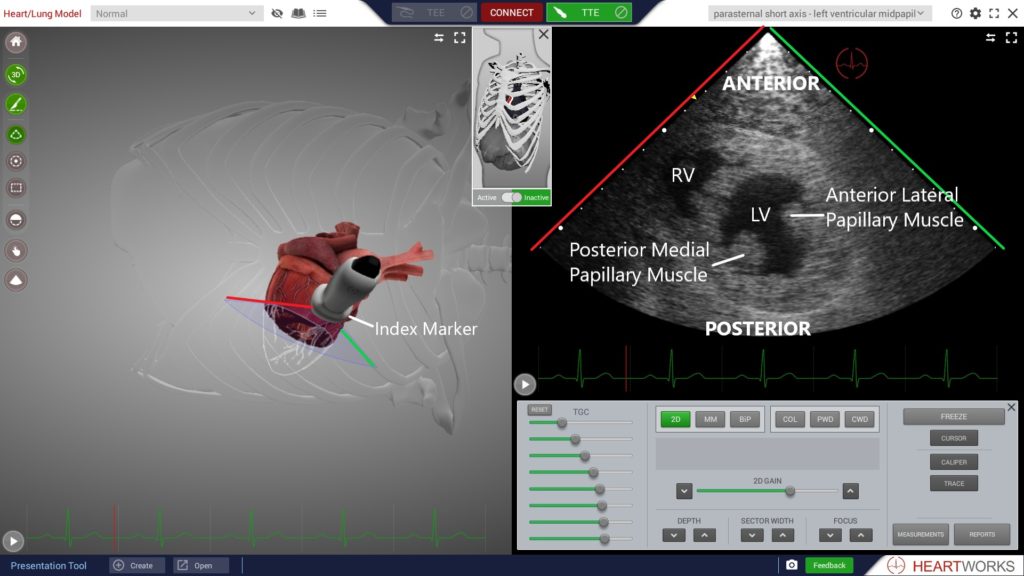Open the parasternal short axis view dropdown
Image resolution: width=1024 pixels, height=576 pixels.
[819, 13]
